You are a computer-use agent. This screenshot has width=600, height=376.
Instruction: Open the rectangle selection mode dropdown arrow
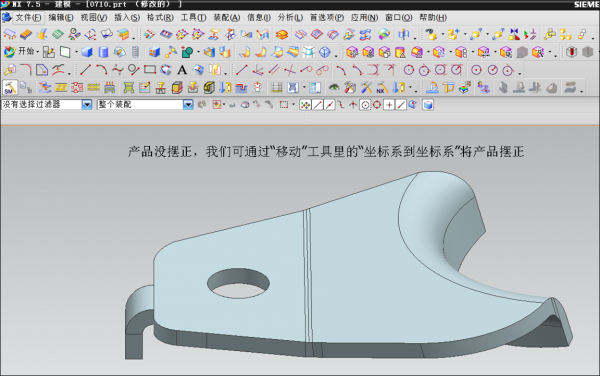click(293, 105)
